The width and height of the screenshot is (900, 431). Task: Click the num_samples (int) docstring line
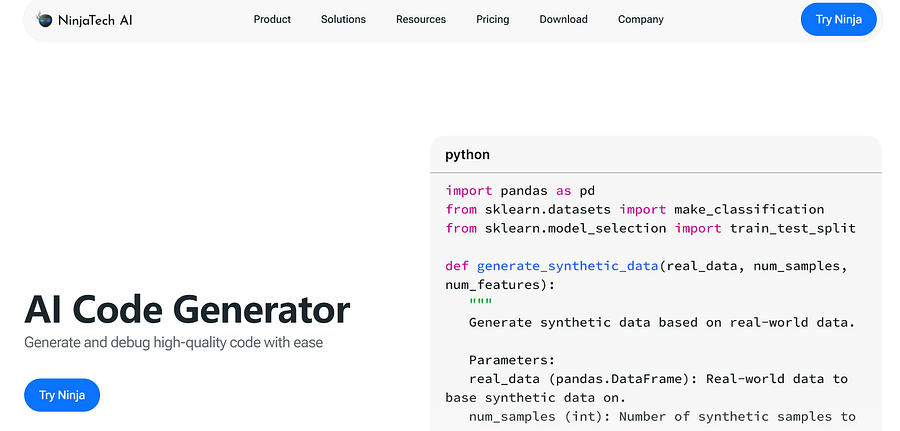coord(662,417)
